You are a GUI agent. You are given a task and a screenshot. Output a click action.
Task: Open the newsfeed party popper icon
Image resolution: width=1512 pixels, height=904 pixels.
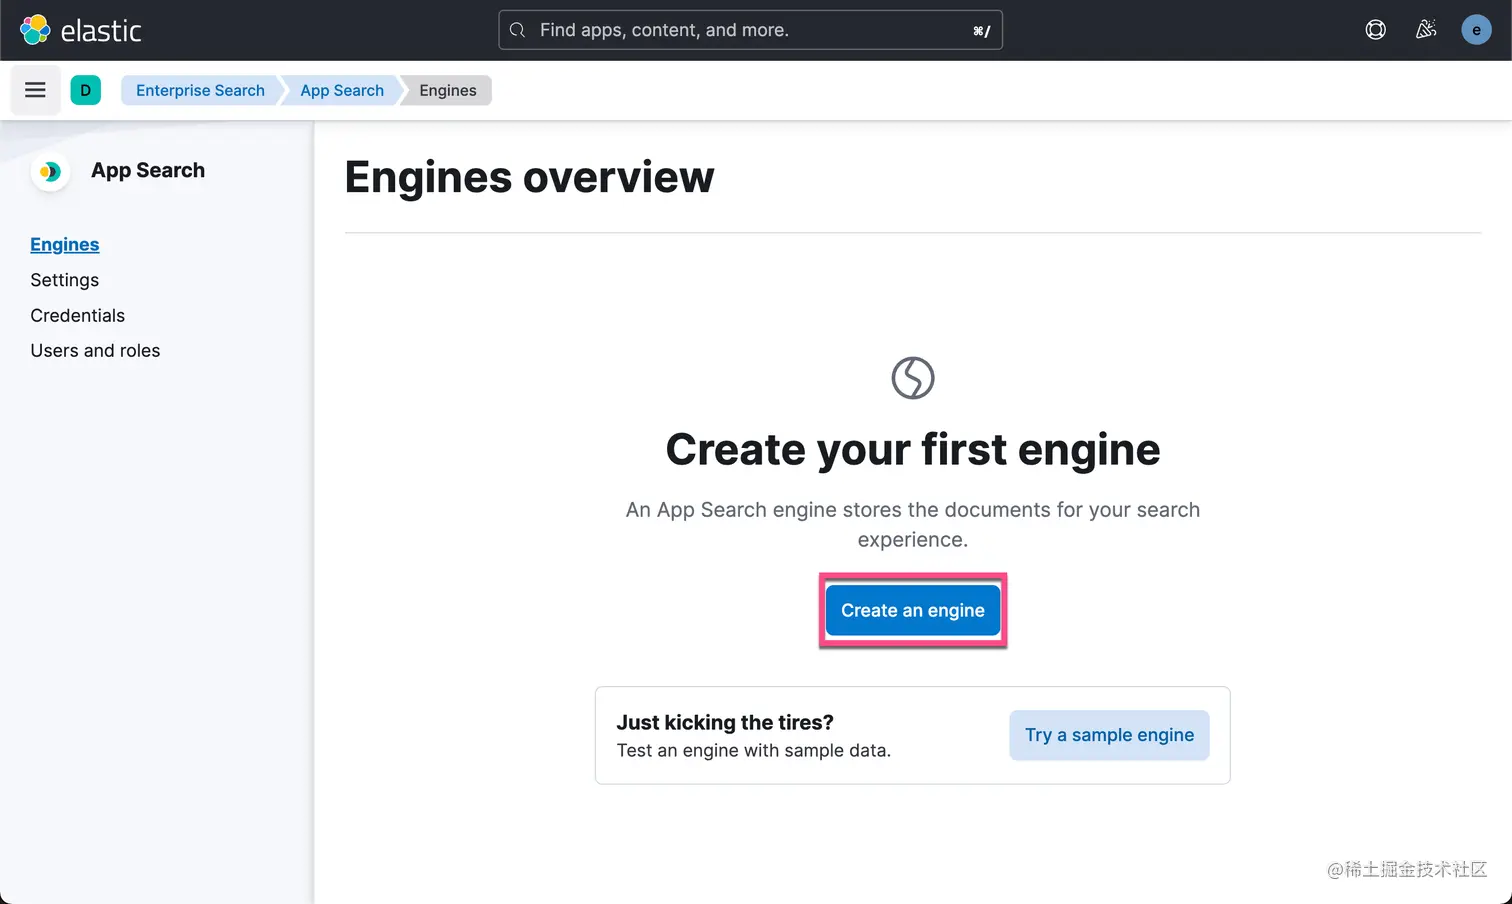(1426, 30)
